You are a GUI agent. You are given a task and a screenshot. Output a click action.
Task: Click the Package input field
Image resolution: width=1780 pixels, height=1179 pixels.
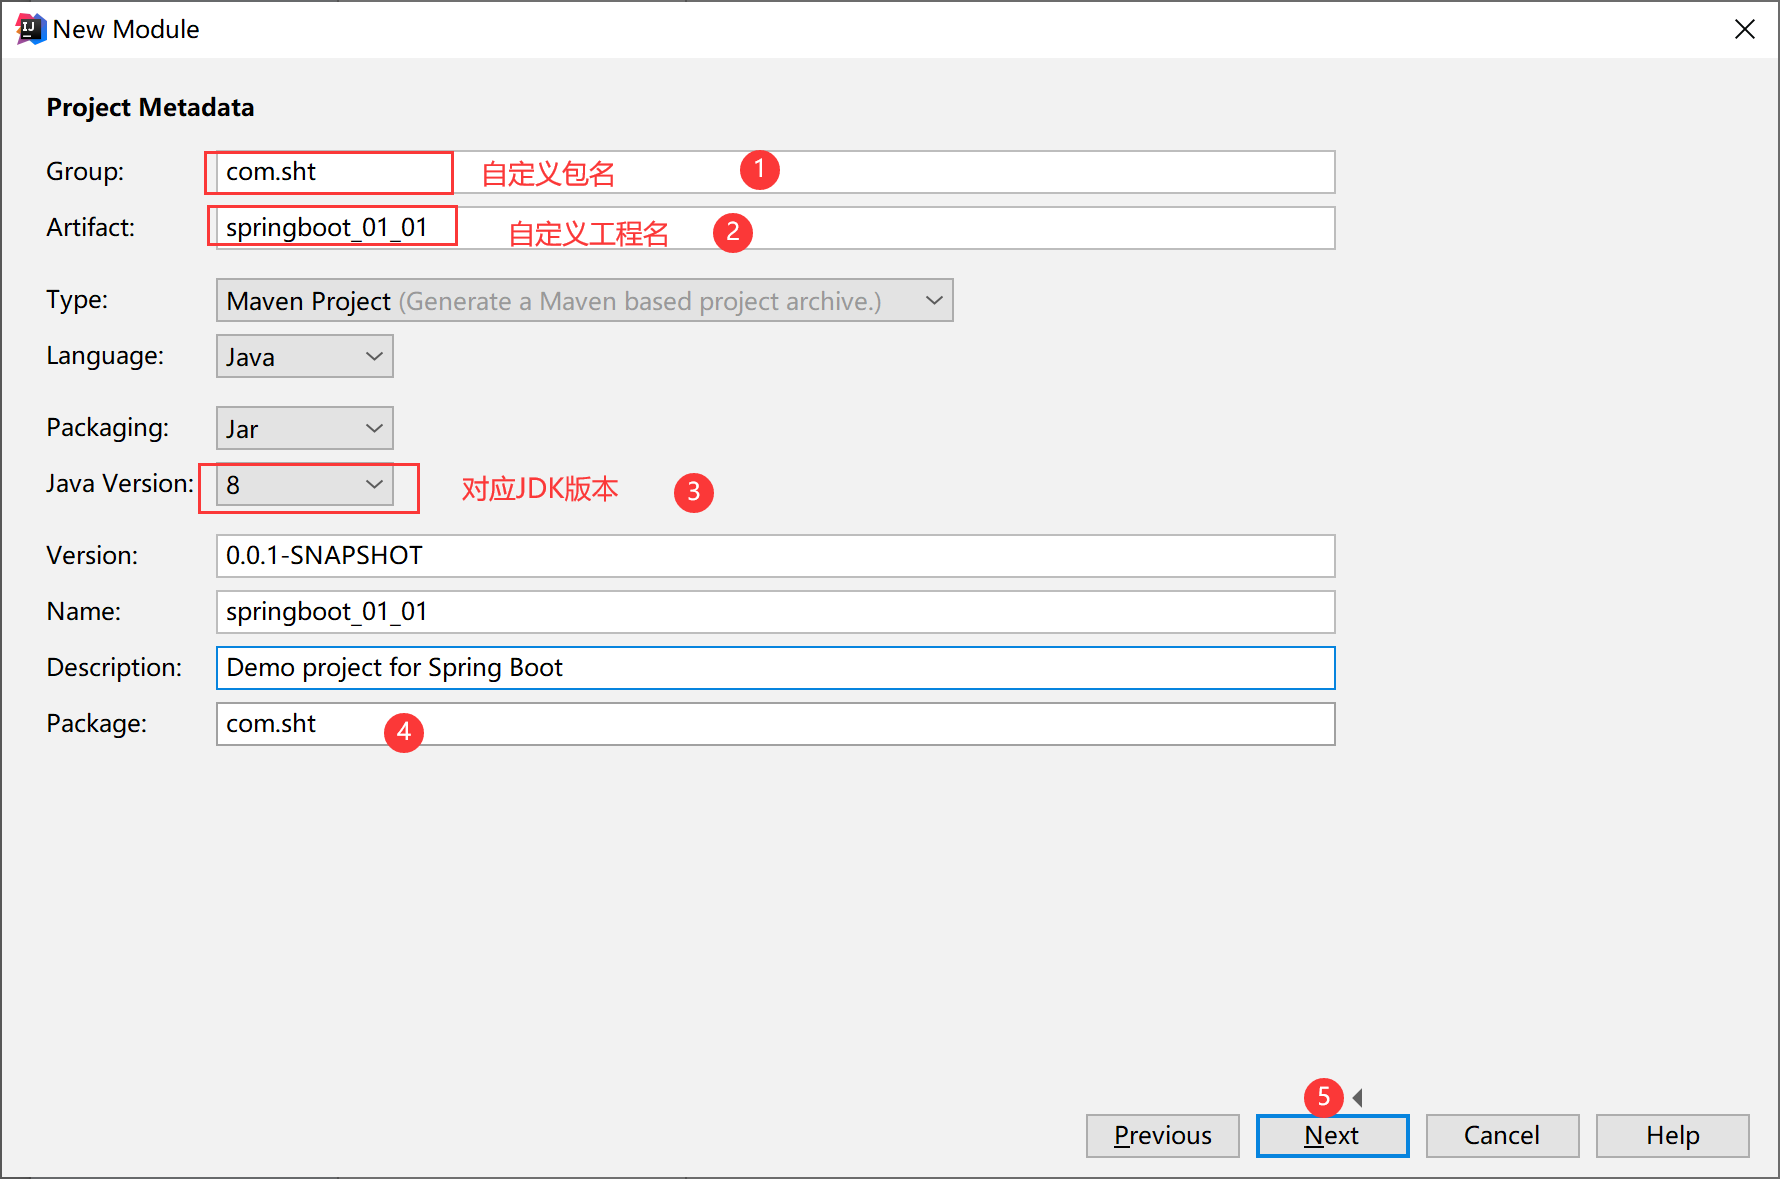point(775,724)
